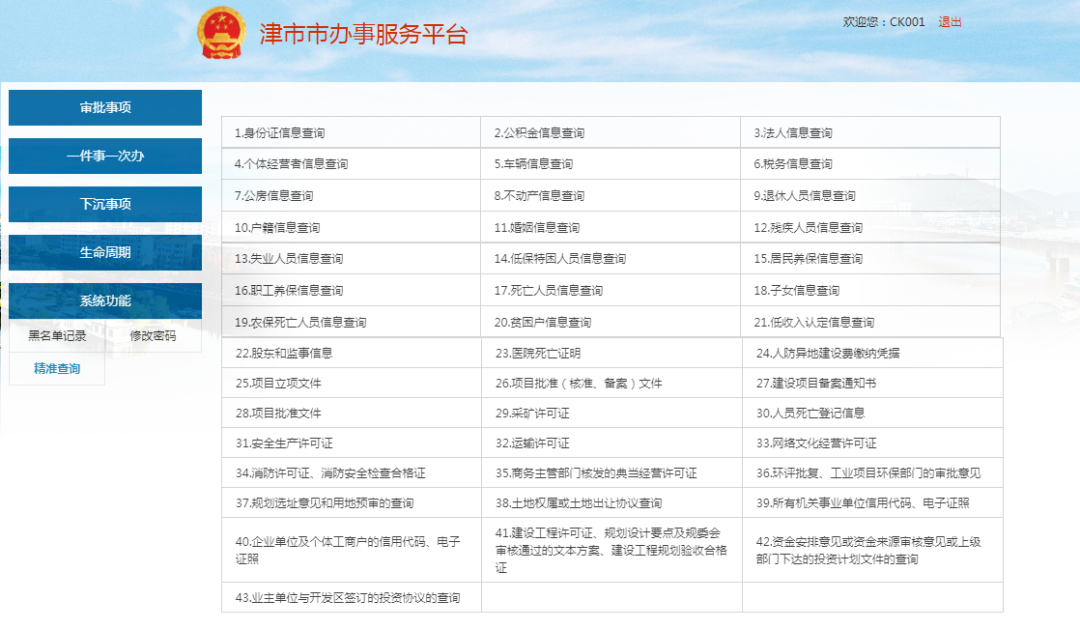
Task: Select 31.安全生产许可证
Action: click(x=284, y=443)
